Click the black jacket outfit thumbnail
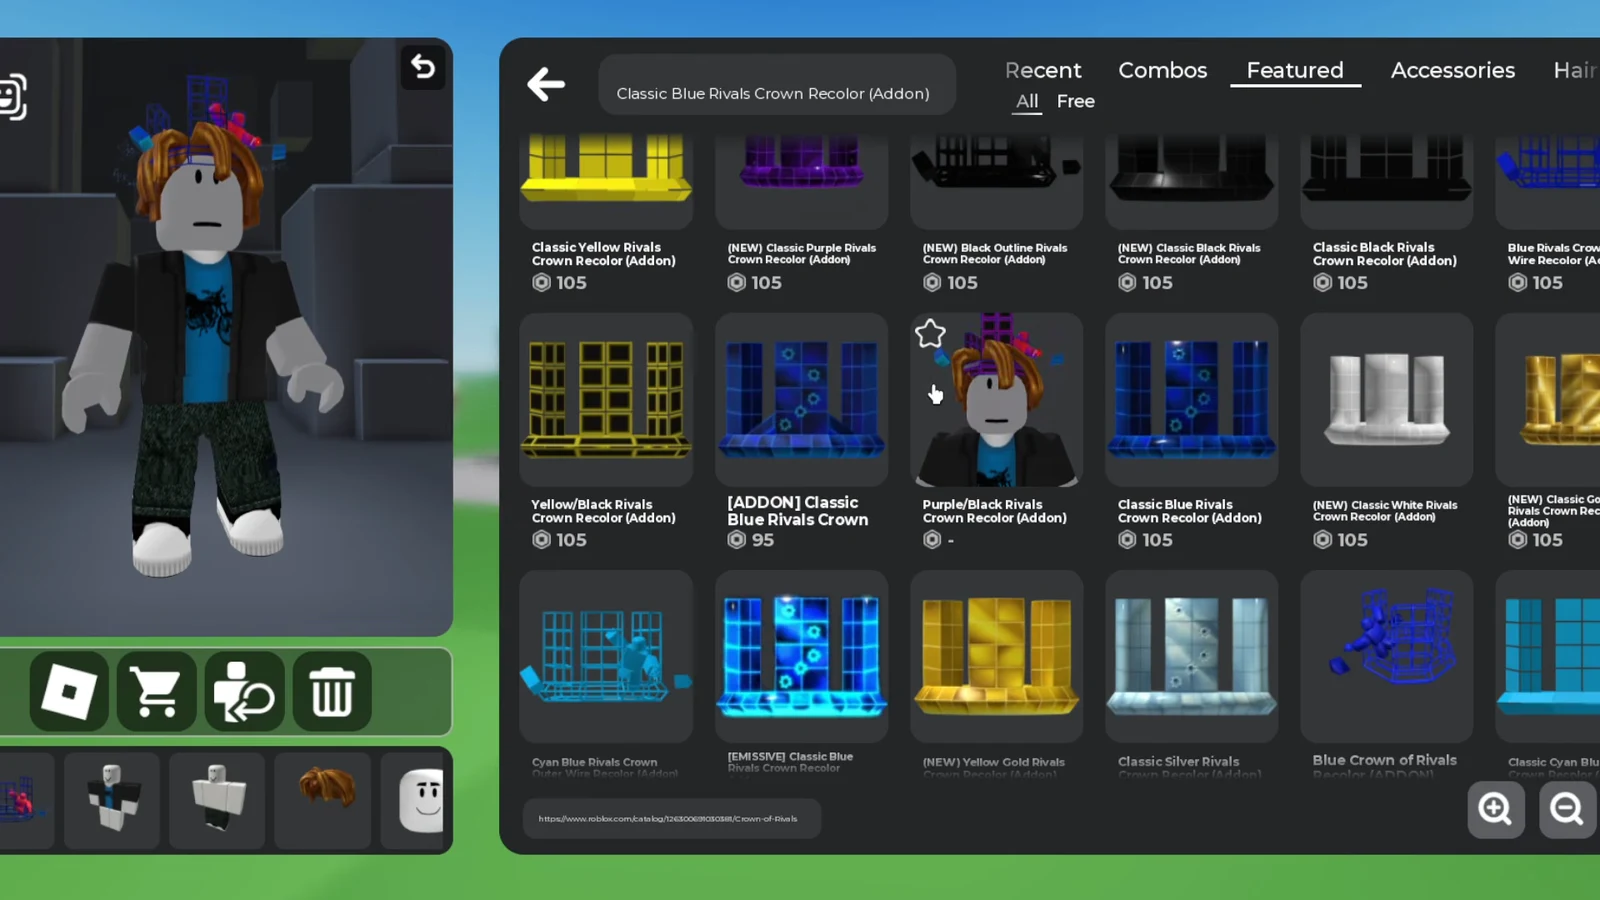Viewport: 1600px width, 900px height. (112, 800)
